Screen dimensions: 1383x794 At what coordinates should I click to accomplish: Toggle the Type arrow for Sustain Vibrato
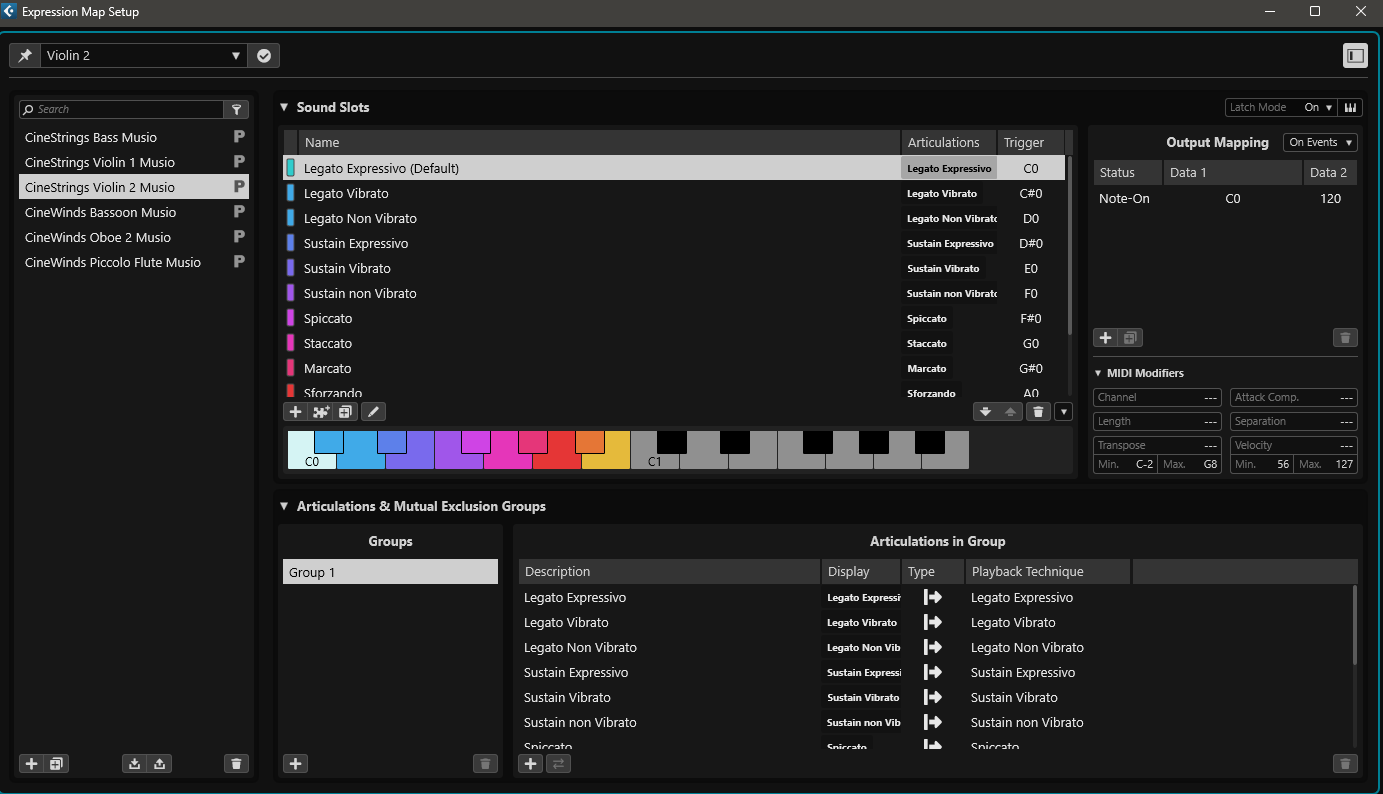pyautogui.click(x=932, y=698)
